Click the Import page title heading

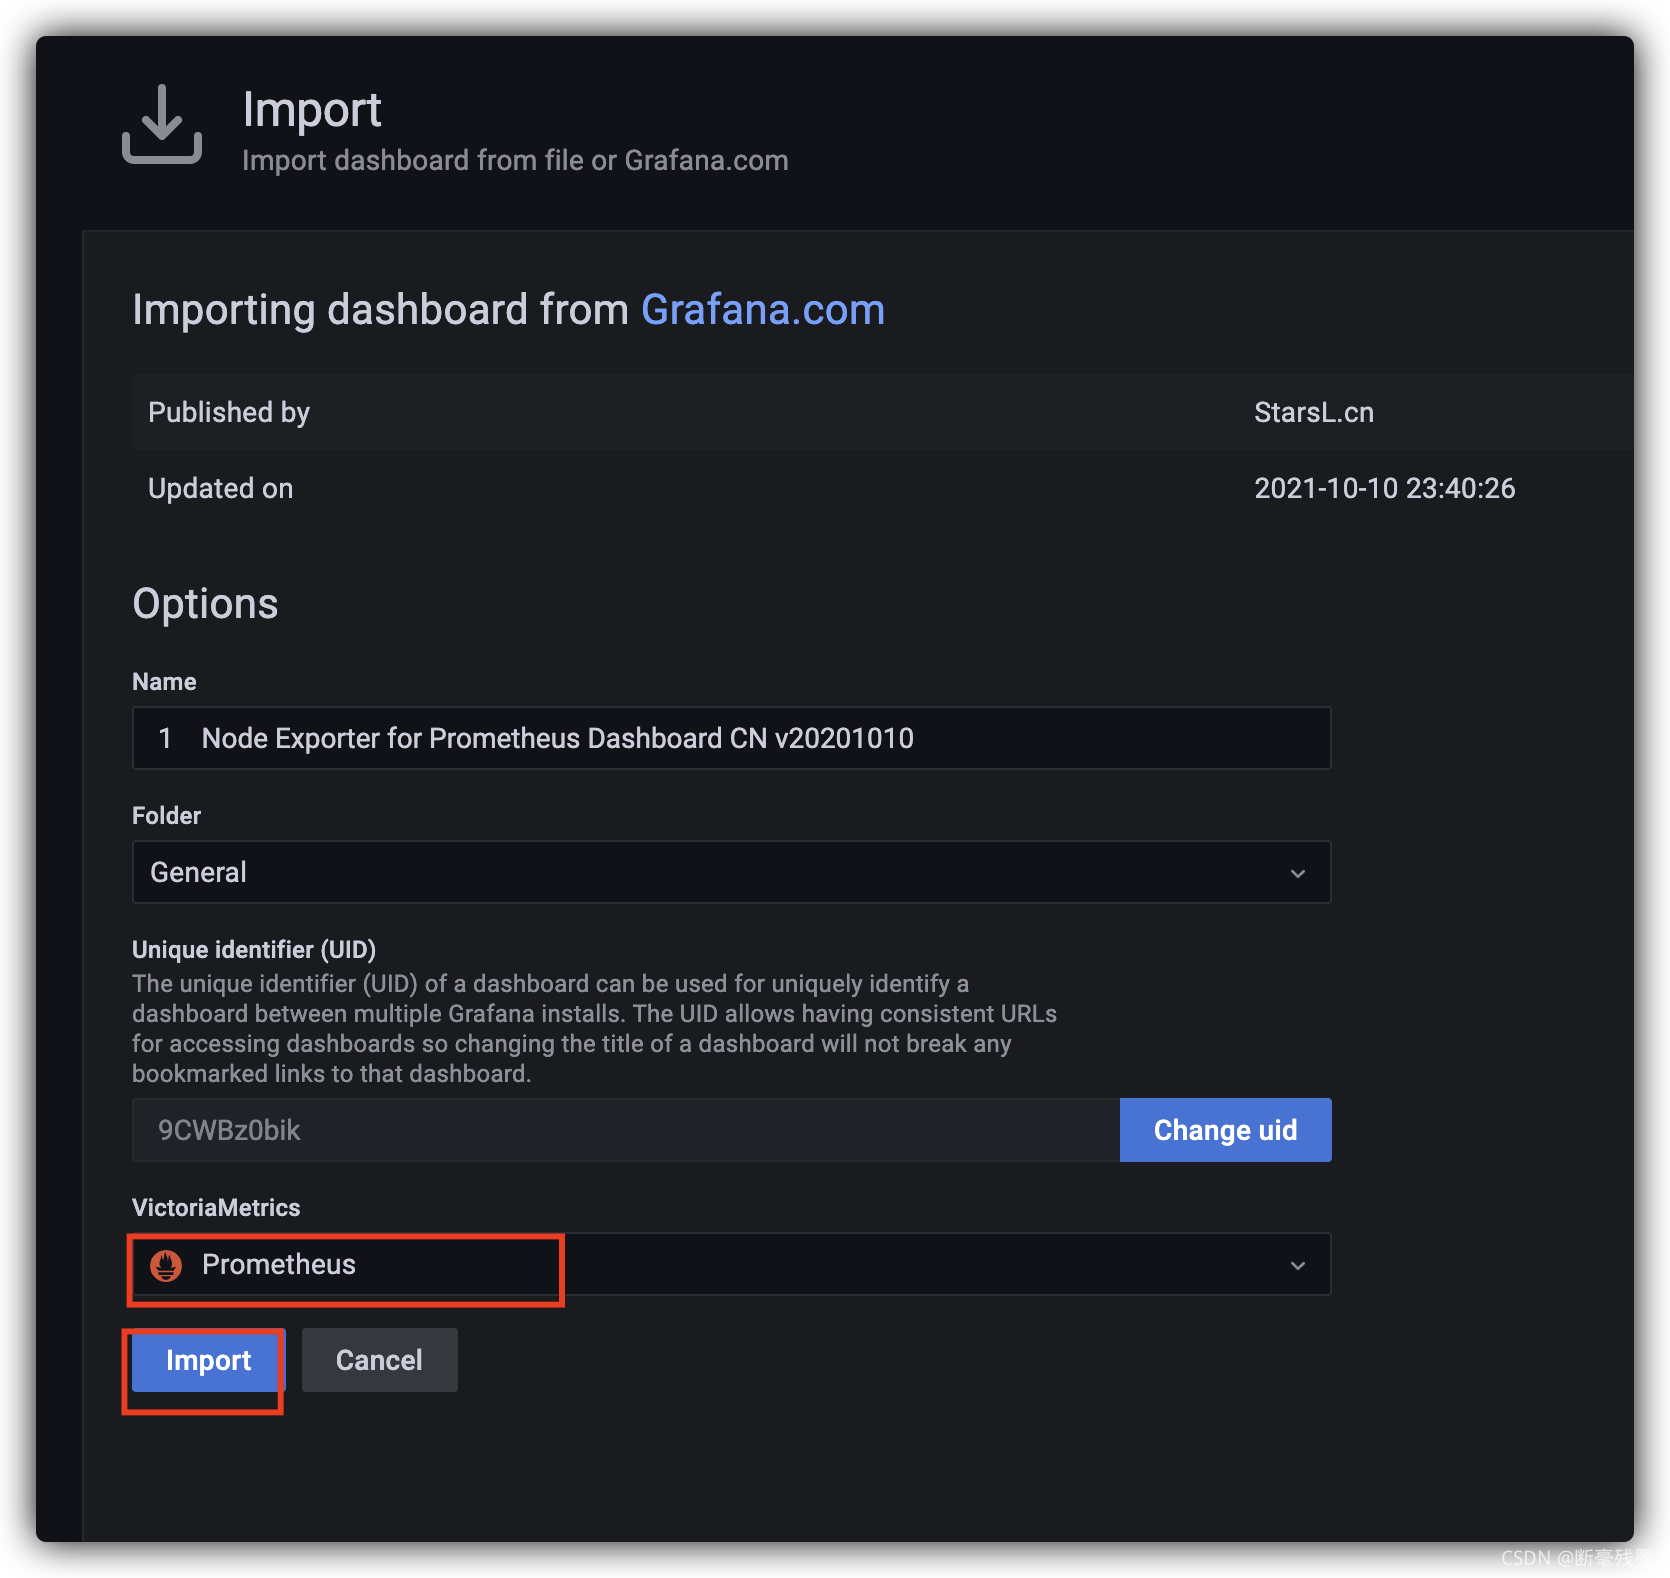tap(312, 109)
